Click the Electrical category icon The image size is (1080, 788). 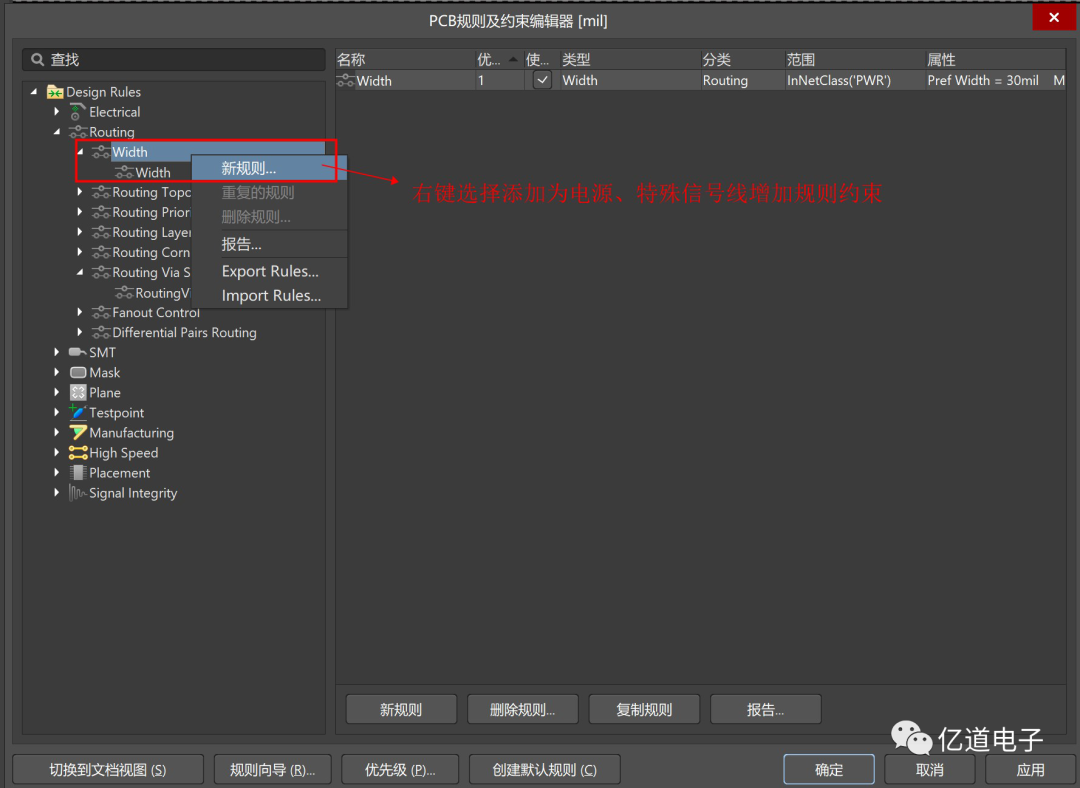78,112
